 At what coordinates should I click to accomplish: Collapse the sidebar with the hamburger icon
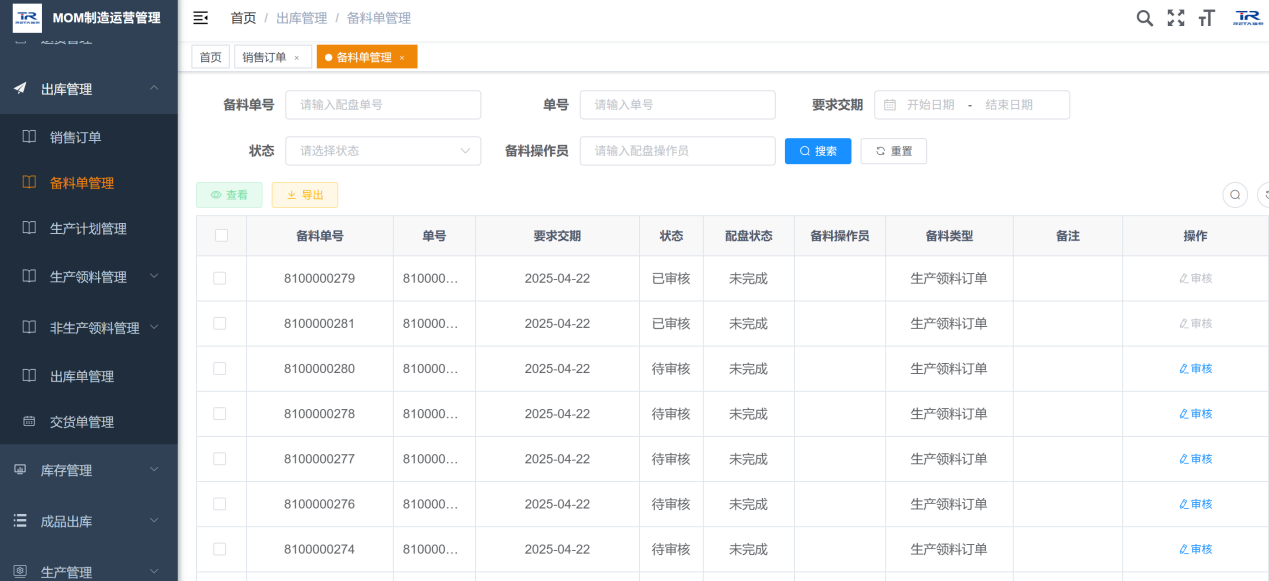click(201, 18)
